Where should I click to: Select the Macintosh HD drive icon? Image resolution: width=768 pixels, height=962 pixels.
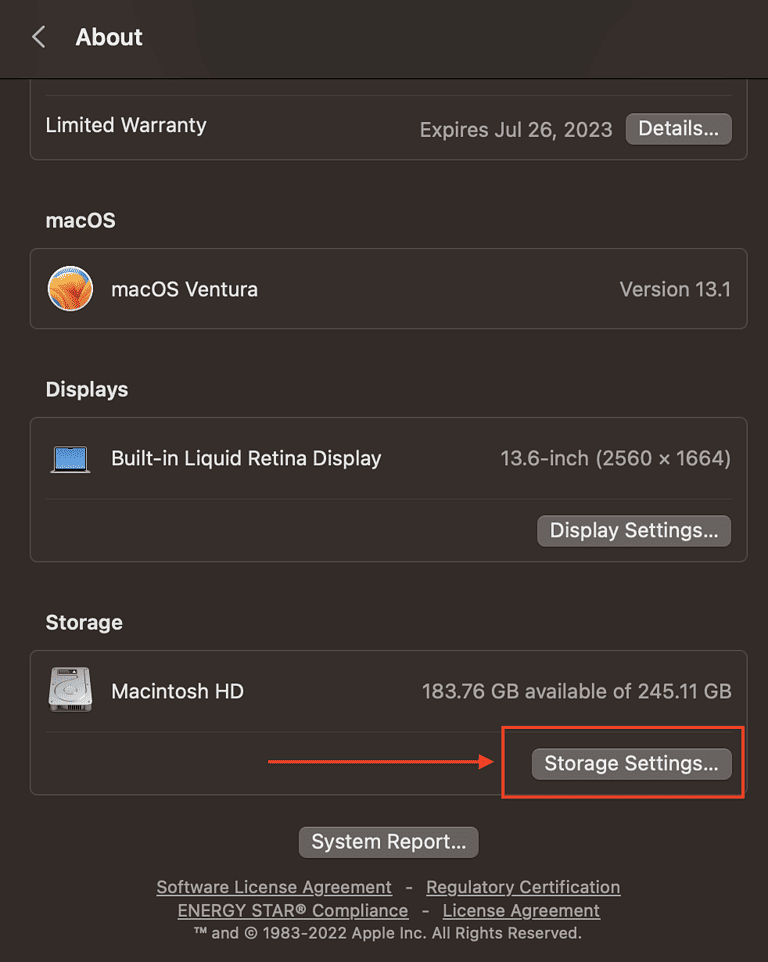[x=70, y=690]
